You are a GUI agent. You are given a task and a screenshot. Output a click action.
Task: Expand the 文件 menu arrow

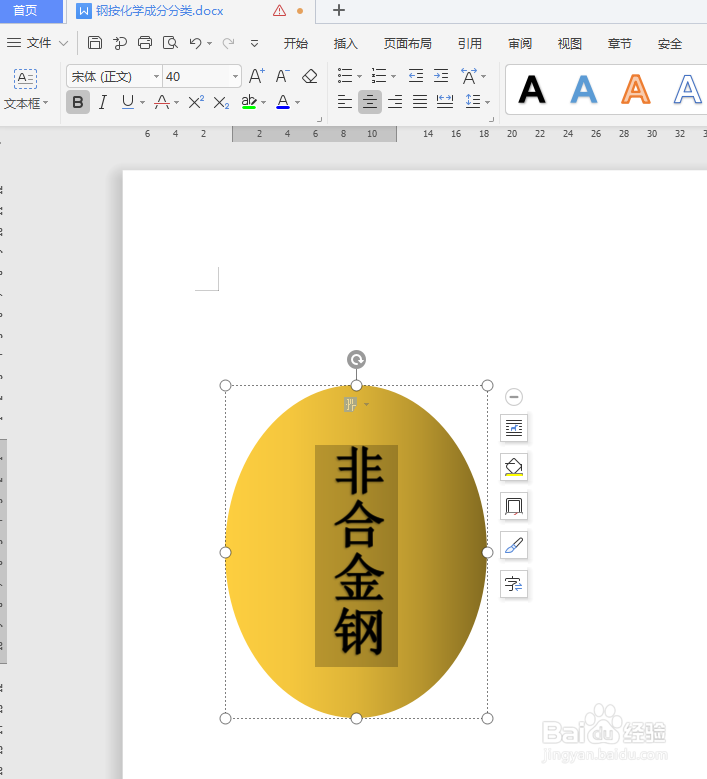[x=63, y=43]
